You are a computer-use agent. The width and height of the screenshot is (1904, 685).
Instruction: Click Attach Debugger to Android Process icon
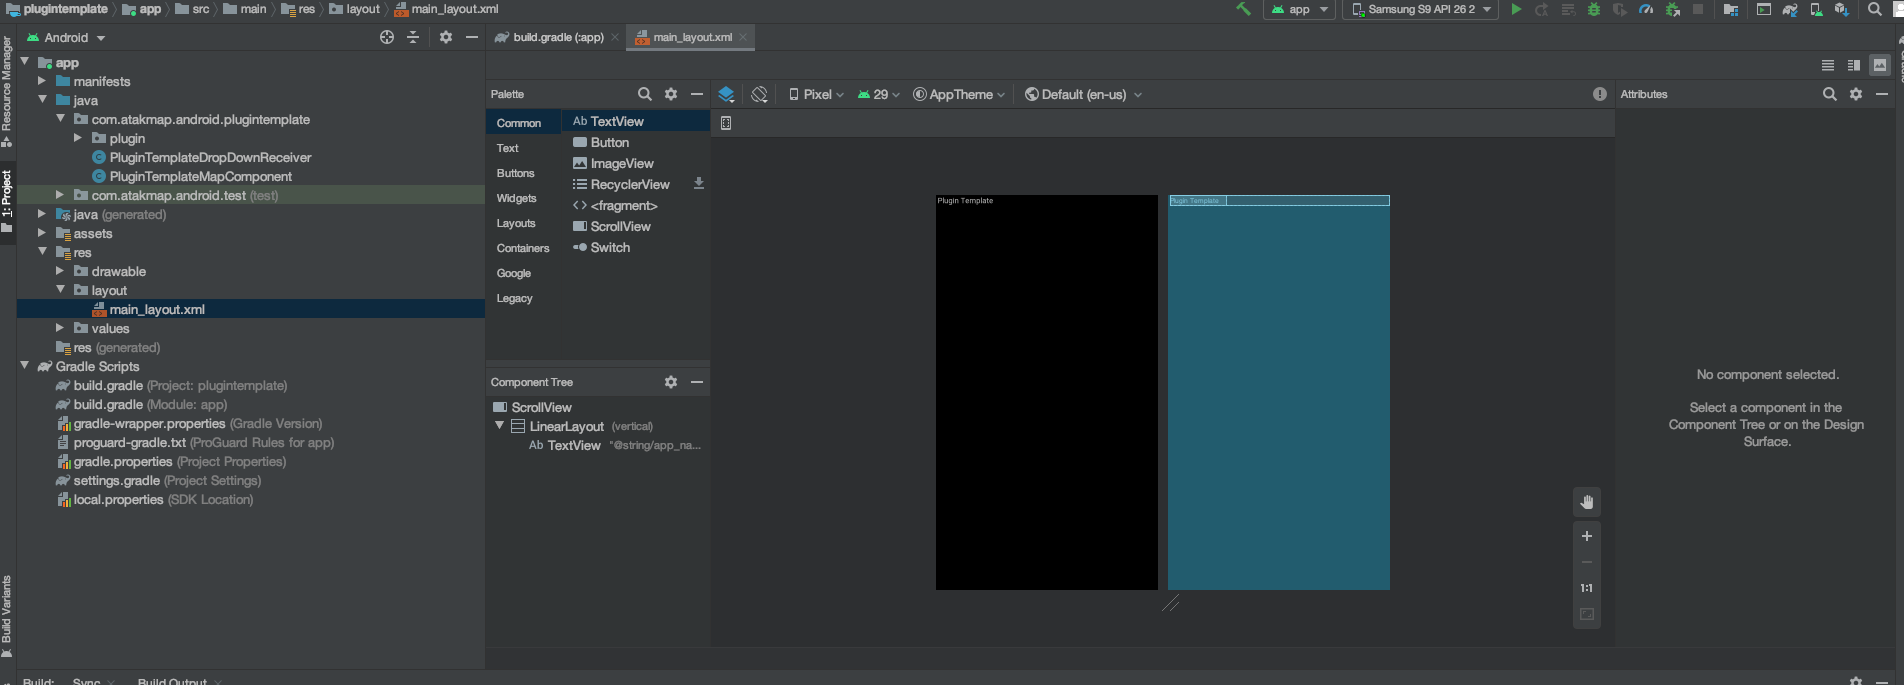pos(1673,9)
